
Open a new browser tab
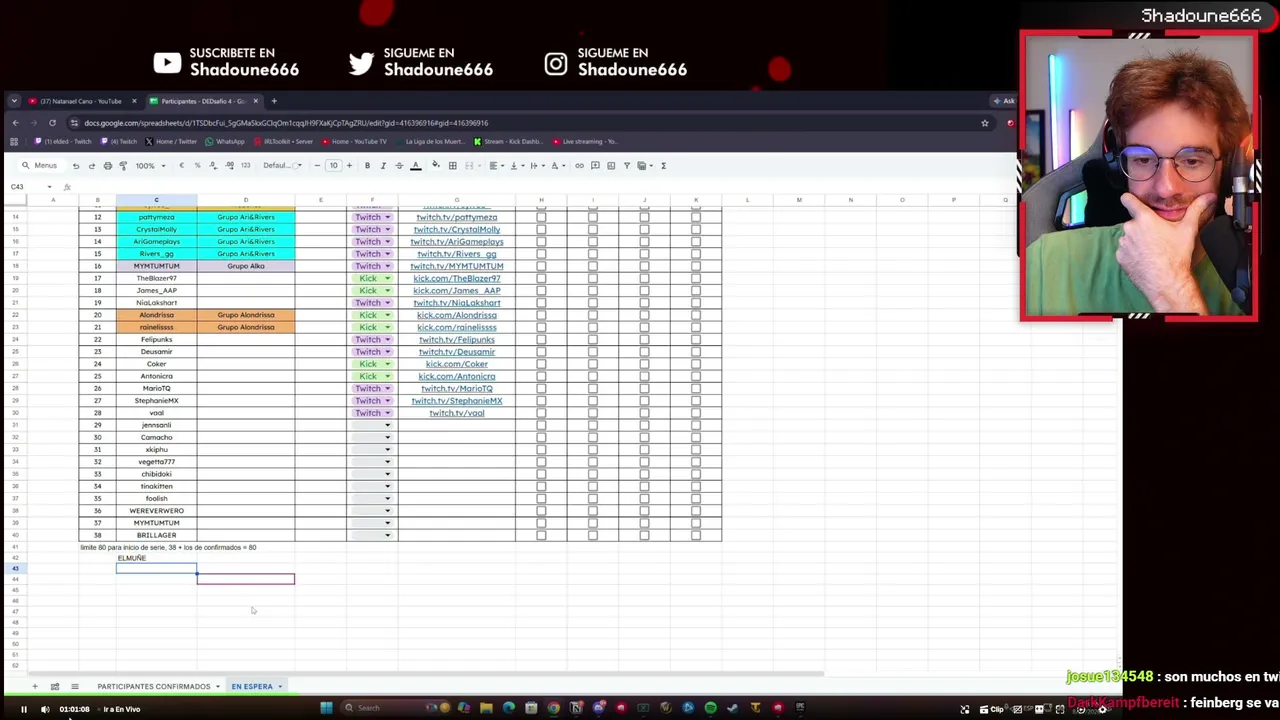point(275,101)
